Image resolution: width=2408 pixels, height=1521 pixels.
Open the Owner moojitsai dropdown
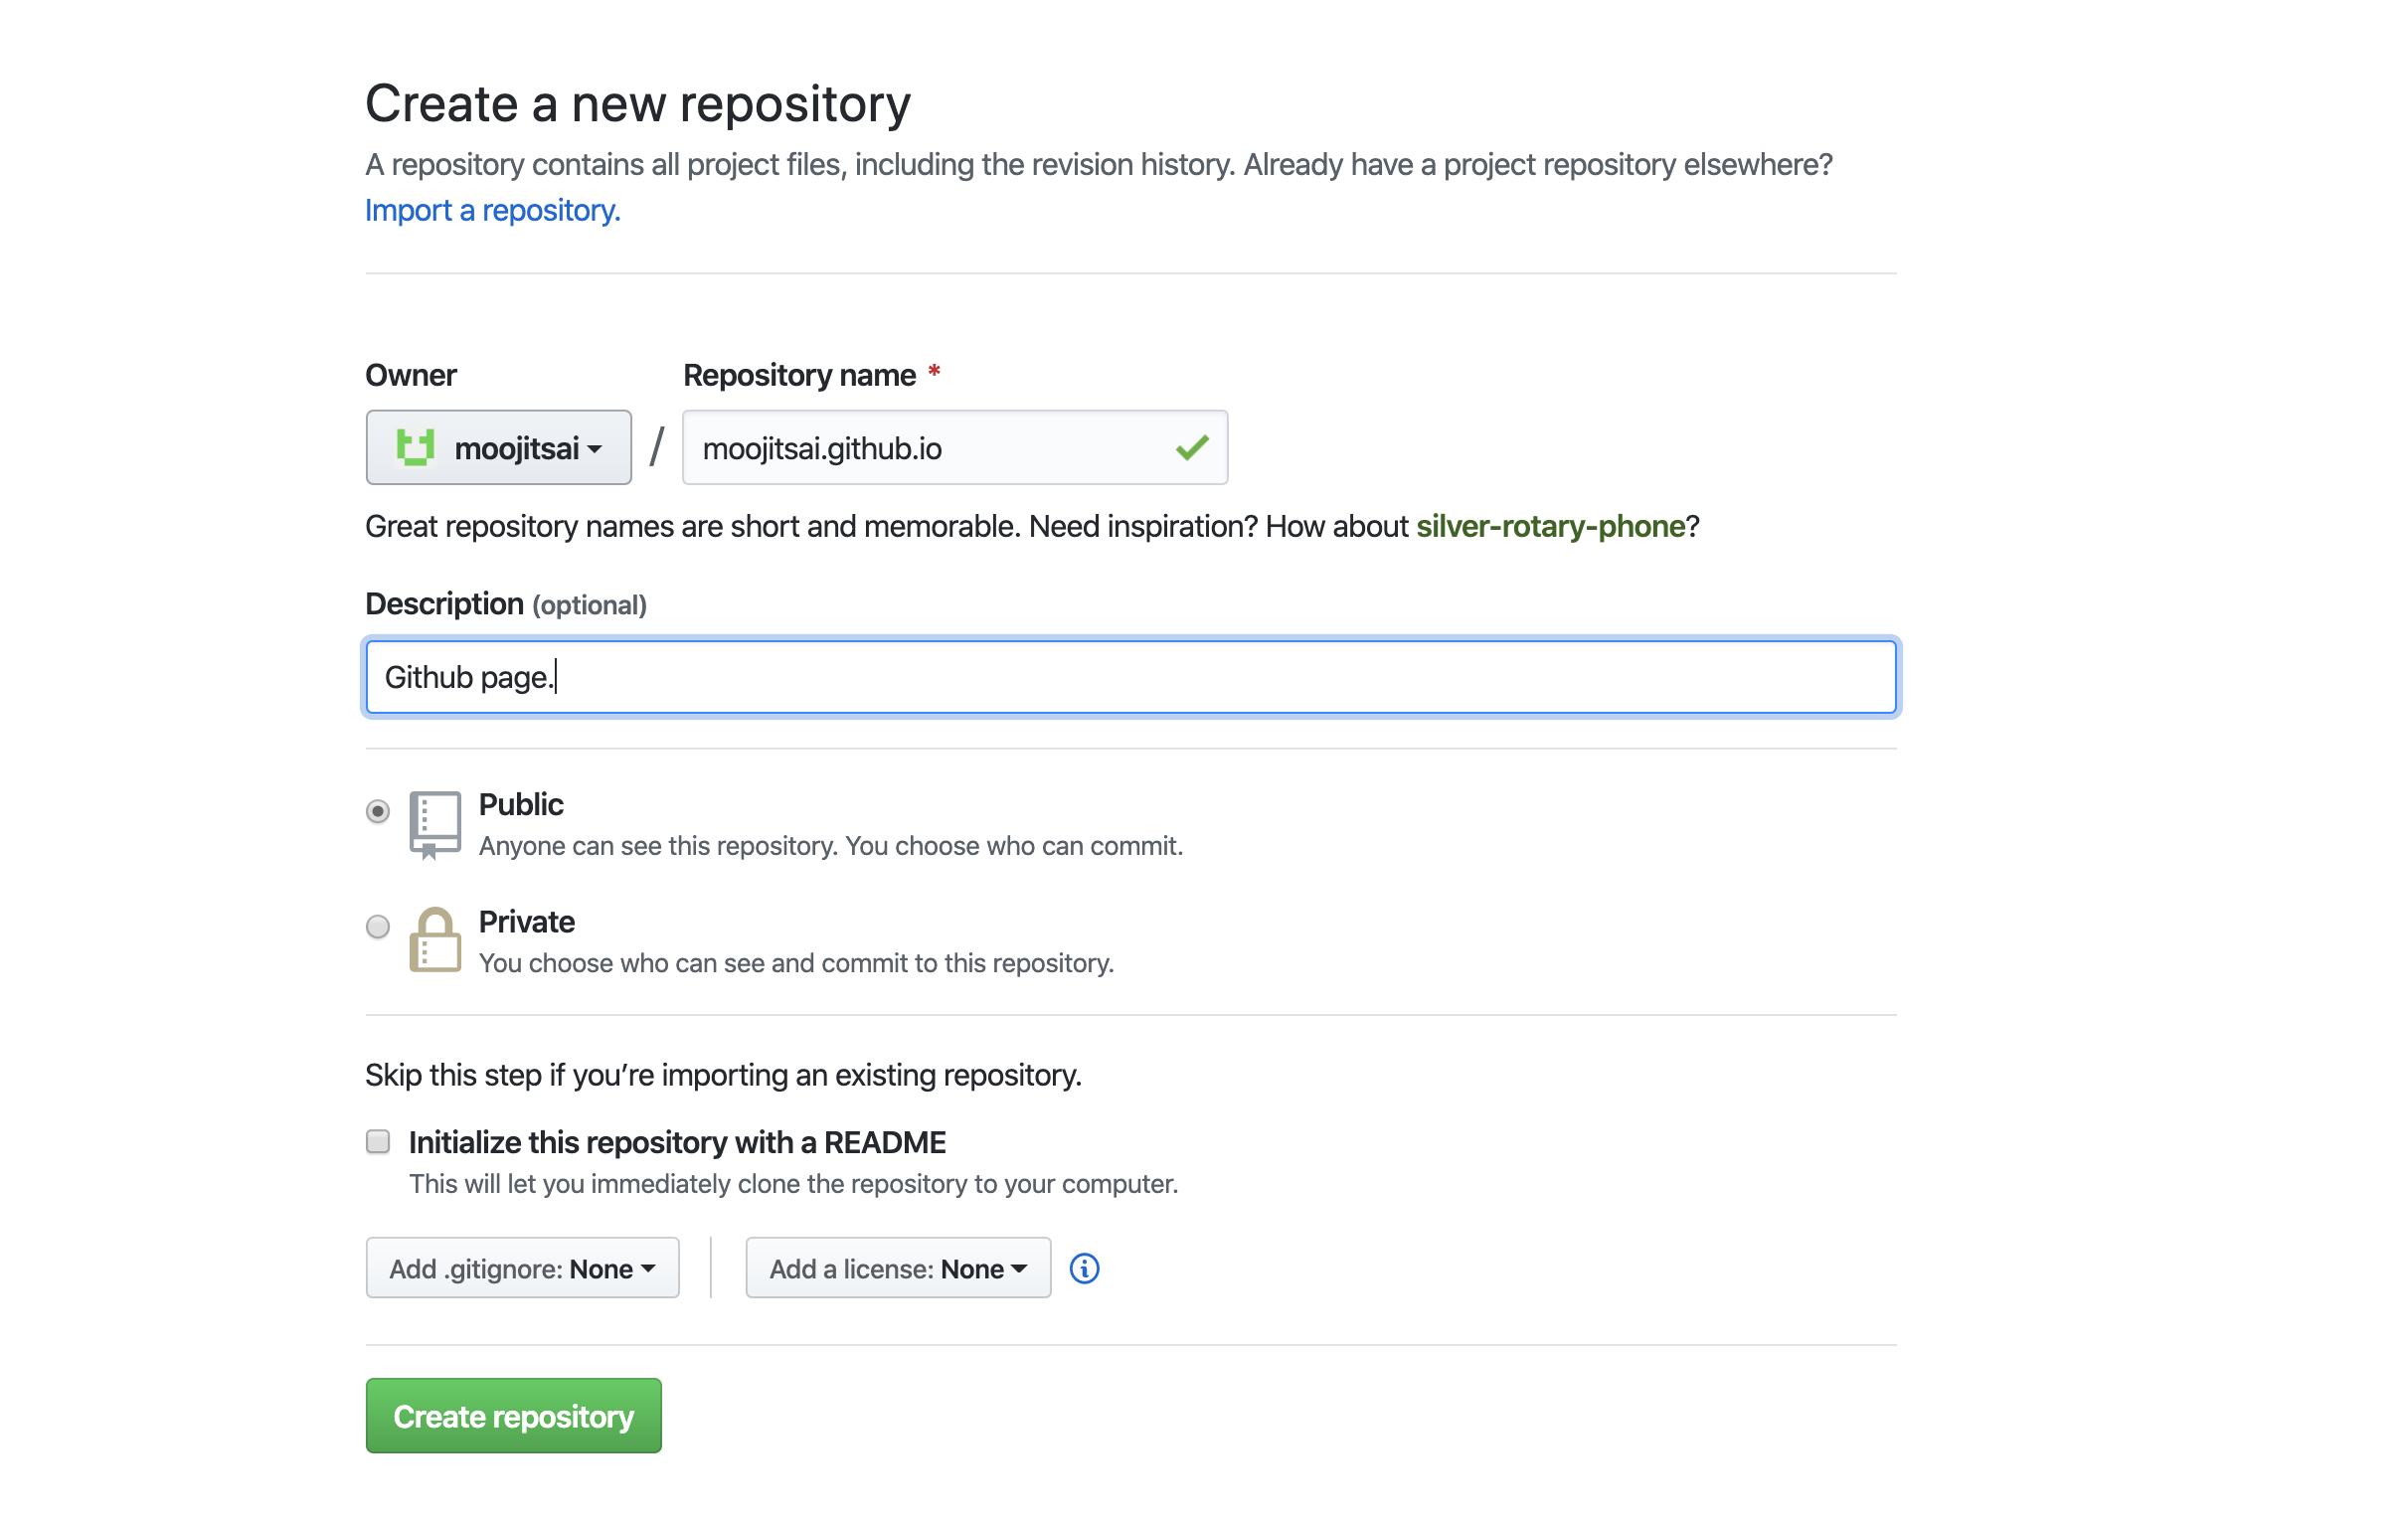coord(498,447)
